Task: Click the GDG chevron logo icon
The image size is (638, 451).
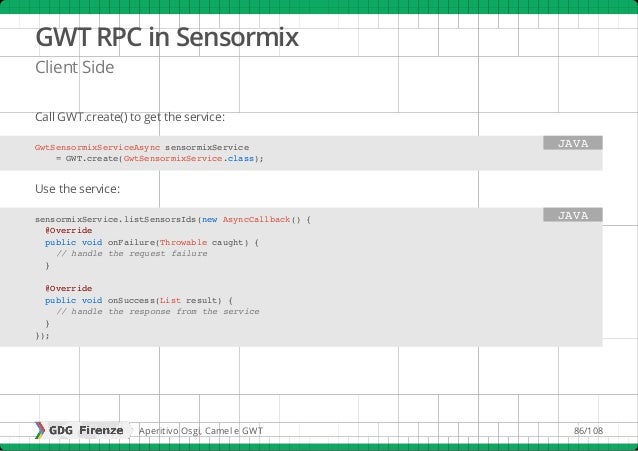Action: coord(39,430)
